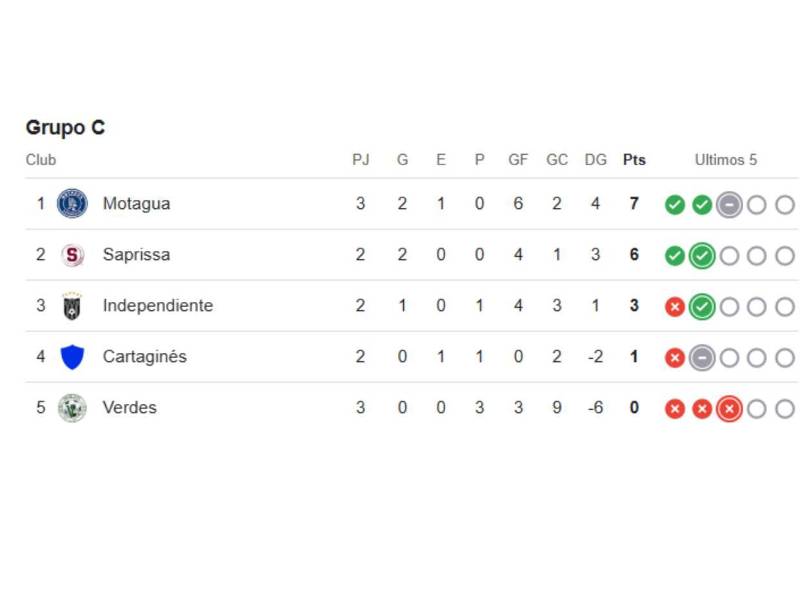Open the Motagua team page link
The image size is (800, 600).
coord(137,203)
